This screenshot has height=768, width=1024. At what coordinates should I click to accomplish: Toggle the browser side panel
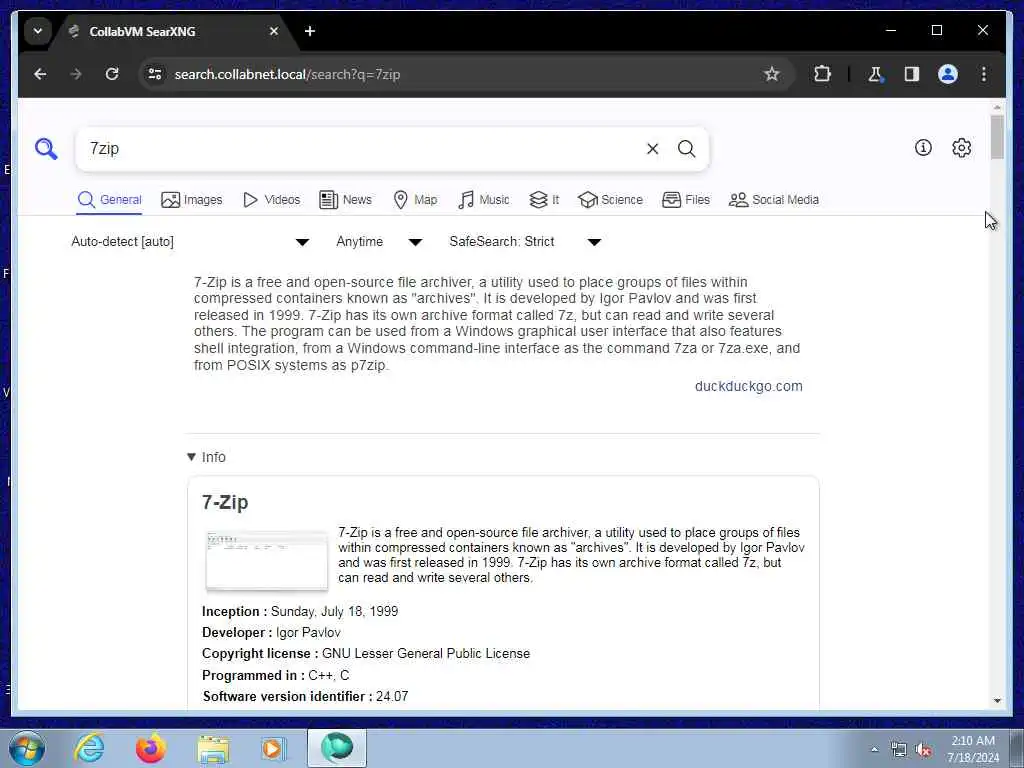click(x=912, y=74)
